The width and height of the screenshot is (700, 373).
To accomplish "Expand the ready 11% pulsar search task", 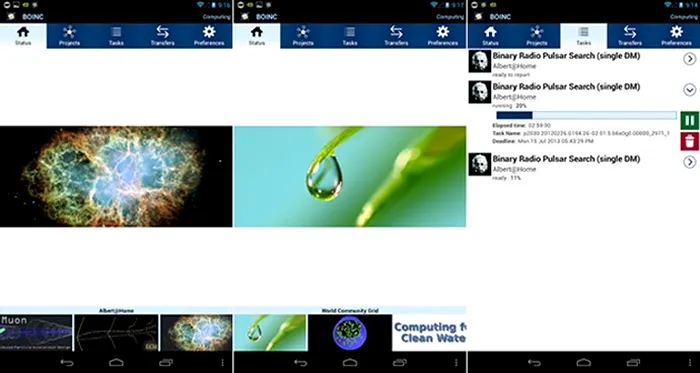I will point(690,162).
